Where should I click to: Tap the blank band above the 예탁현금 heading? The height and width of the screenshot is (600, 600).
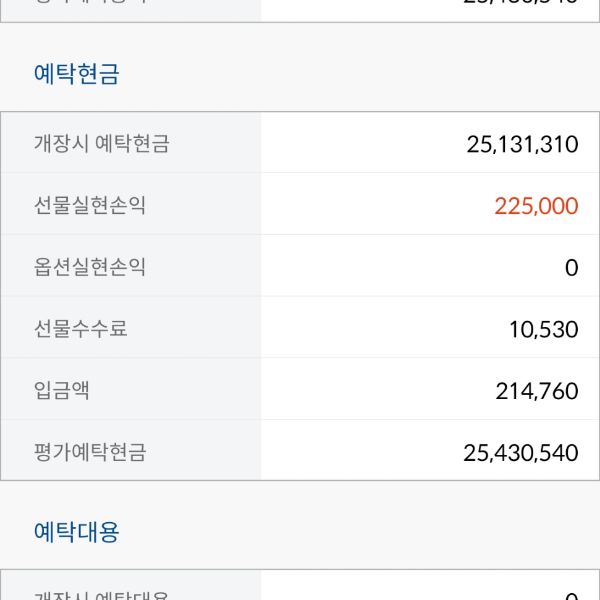(x=300, y=36)
